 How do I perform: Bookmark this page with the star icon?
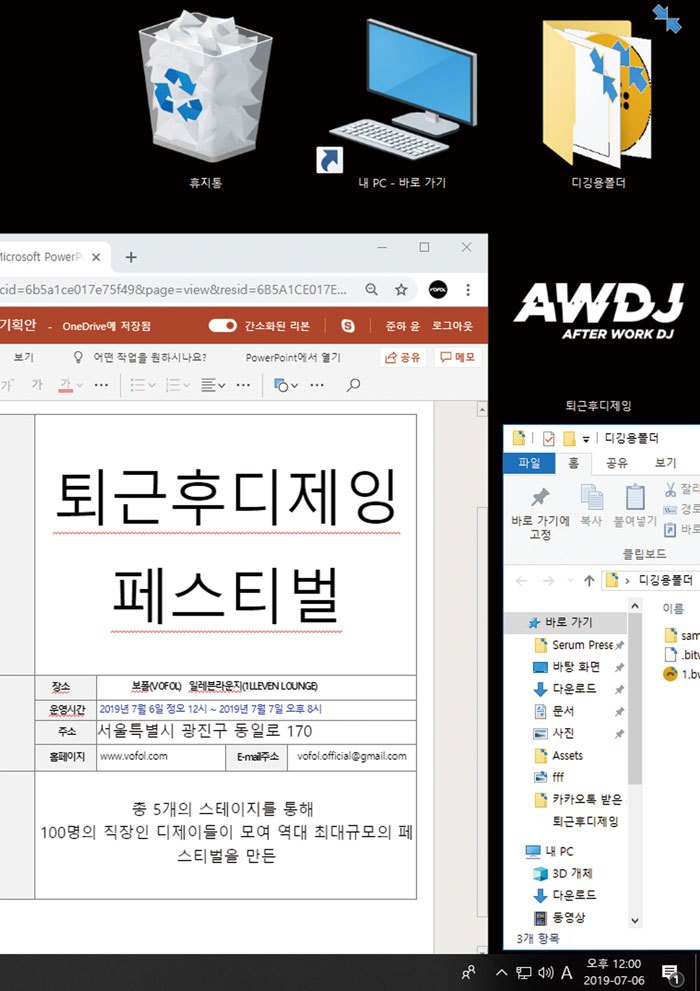(401, 289)
